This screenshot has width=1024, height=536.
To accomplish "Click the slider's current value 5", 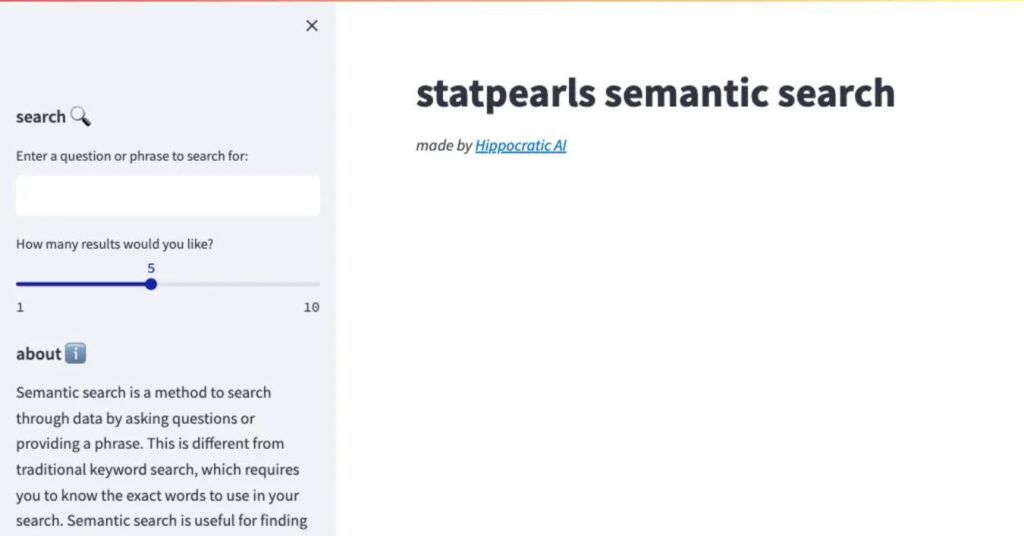I will point(151,268).
